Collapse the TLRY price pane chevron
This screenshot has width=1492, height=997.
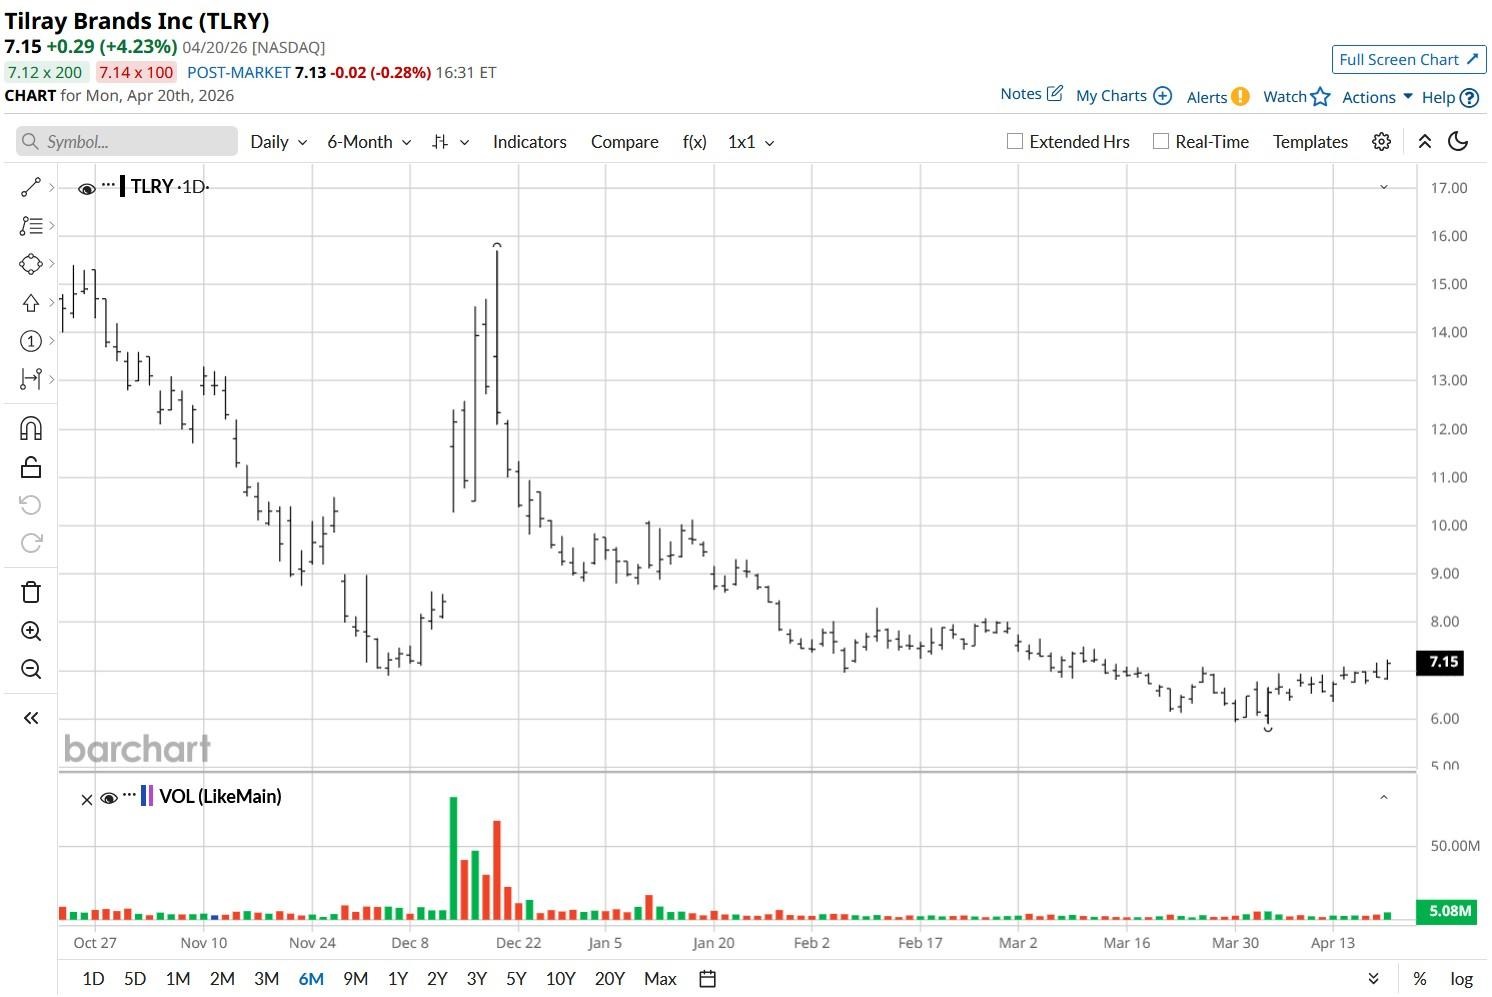(1384, 187)
